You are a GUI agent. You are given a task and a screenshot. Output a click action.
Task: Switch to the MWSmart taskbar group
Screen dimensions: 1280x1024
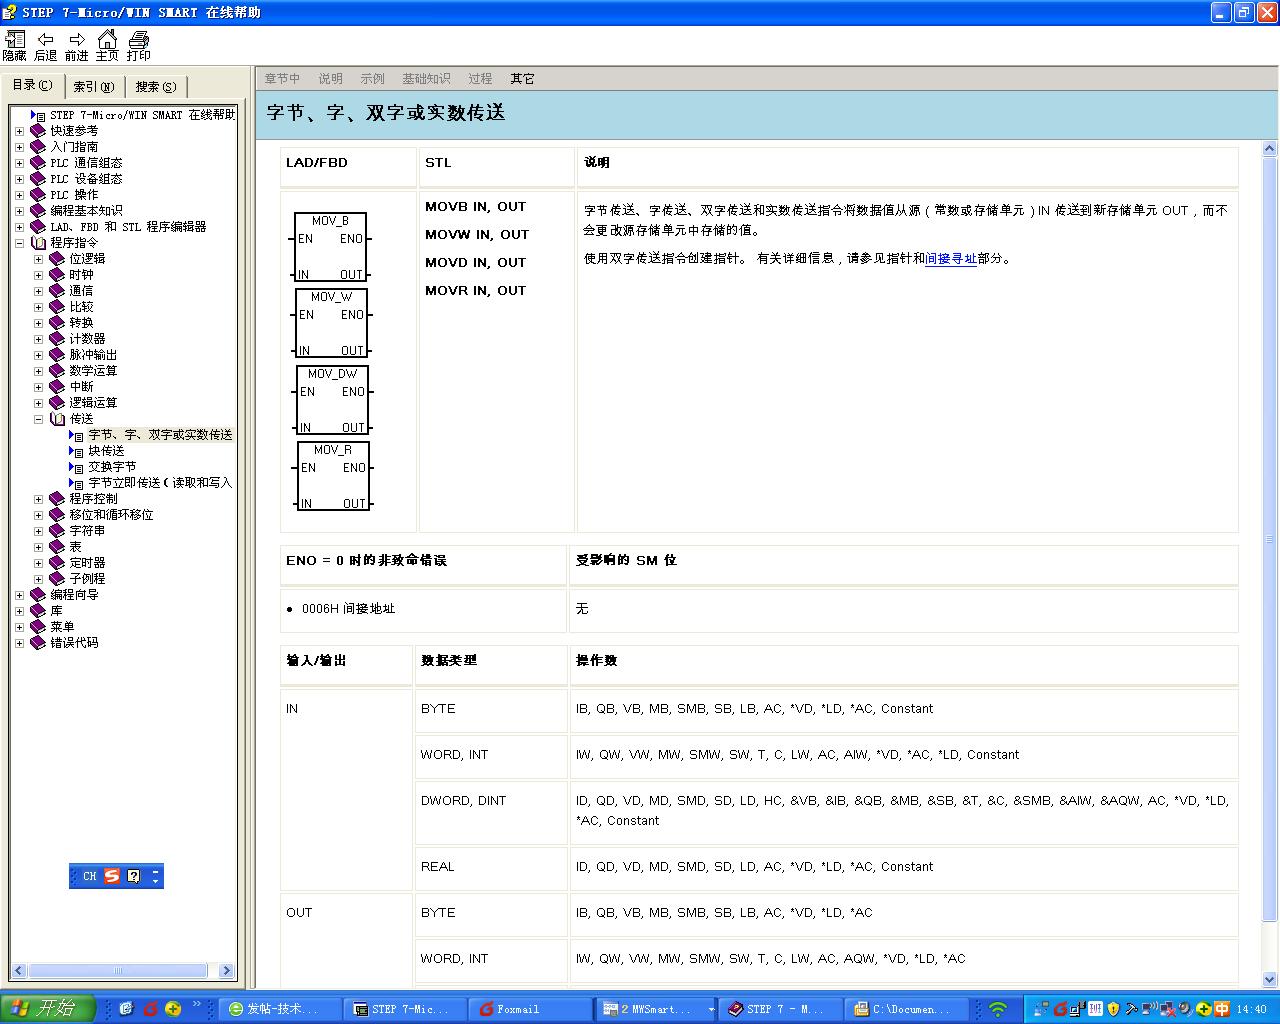[658, 1010]
